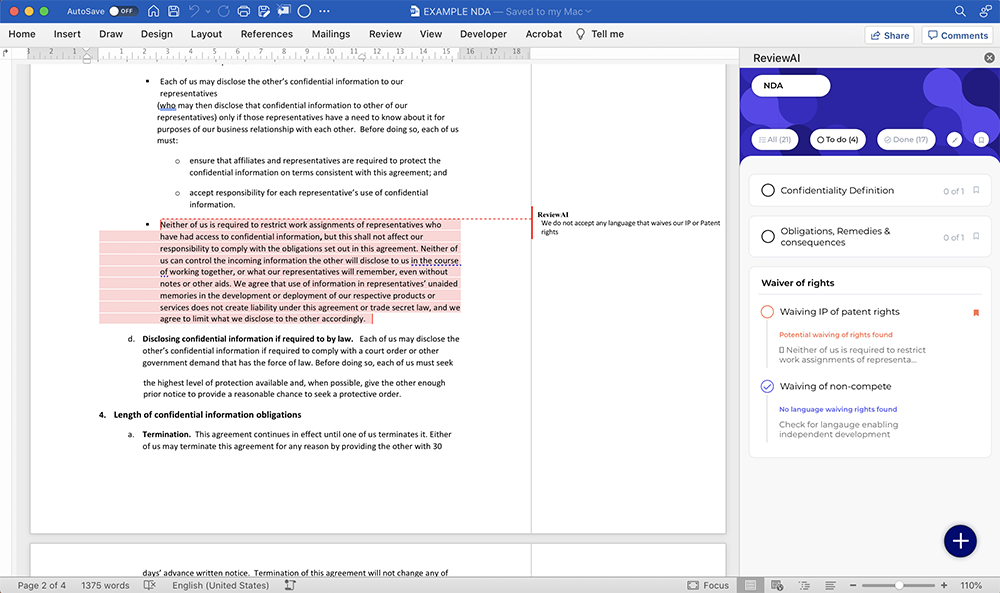
Task: Click the proofing book icon in status bar
Action: click(150, 585)
